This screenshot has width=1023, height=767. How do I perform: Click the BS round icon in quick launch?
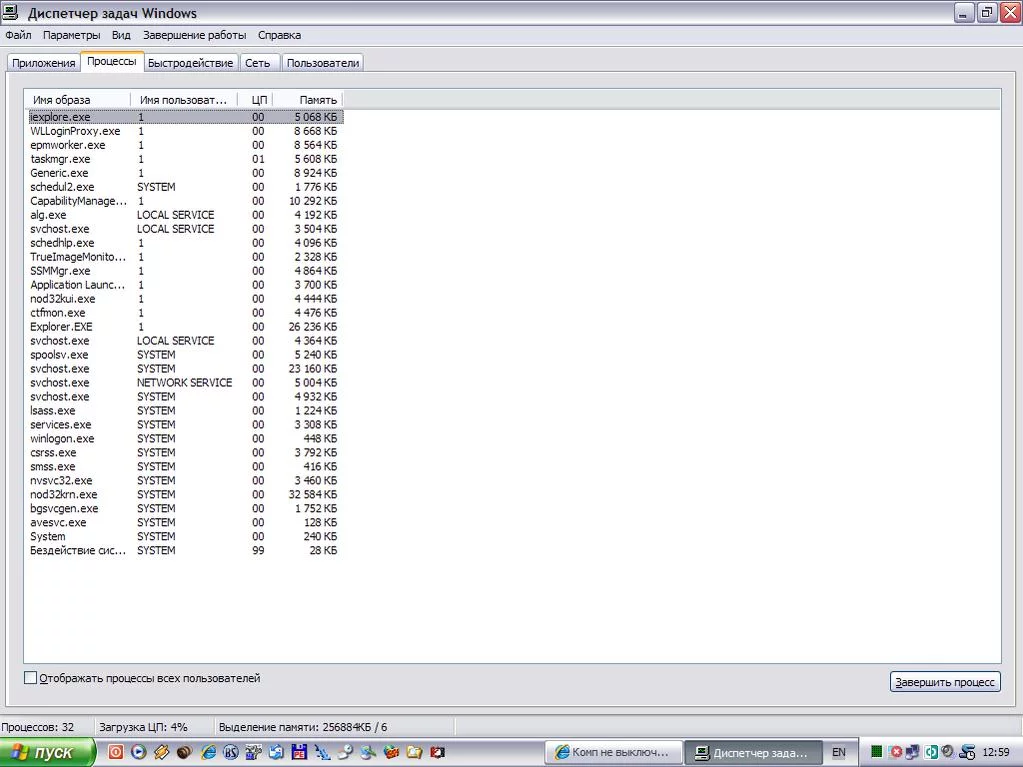coord(231,752)
